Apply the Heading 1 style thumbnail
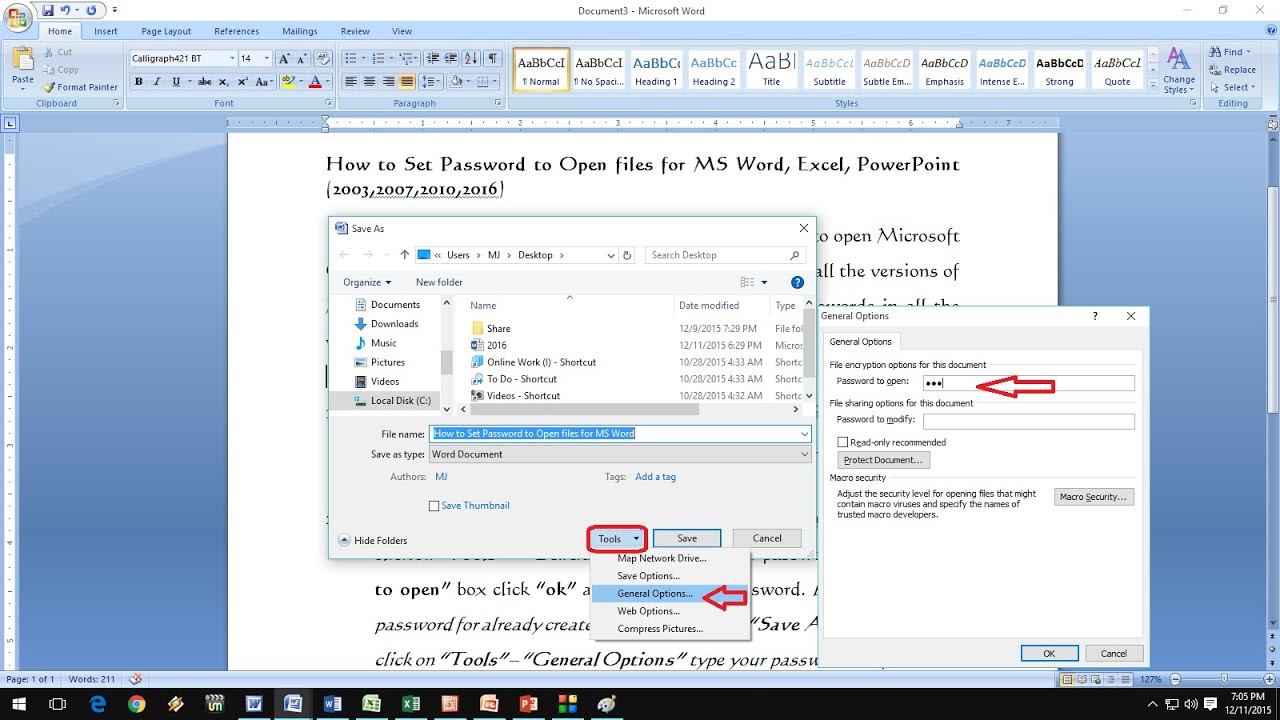Viewport: 1280px width, 720px height. pos(656,69)
